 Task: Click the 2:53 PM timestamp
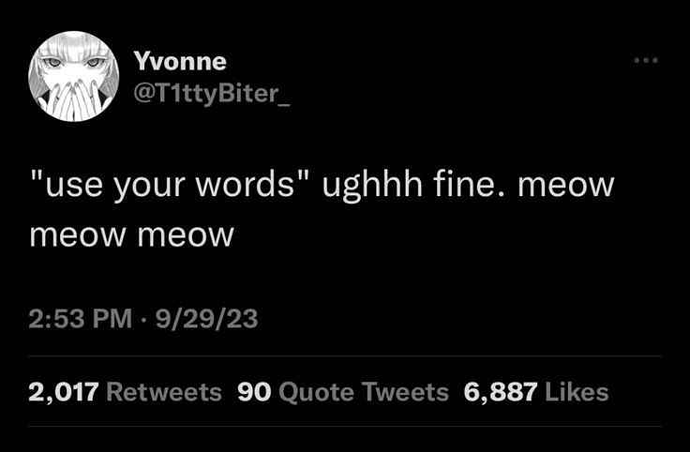point(81,318)
